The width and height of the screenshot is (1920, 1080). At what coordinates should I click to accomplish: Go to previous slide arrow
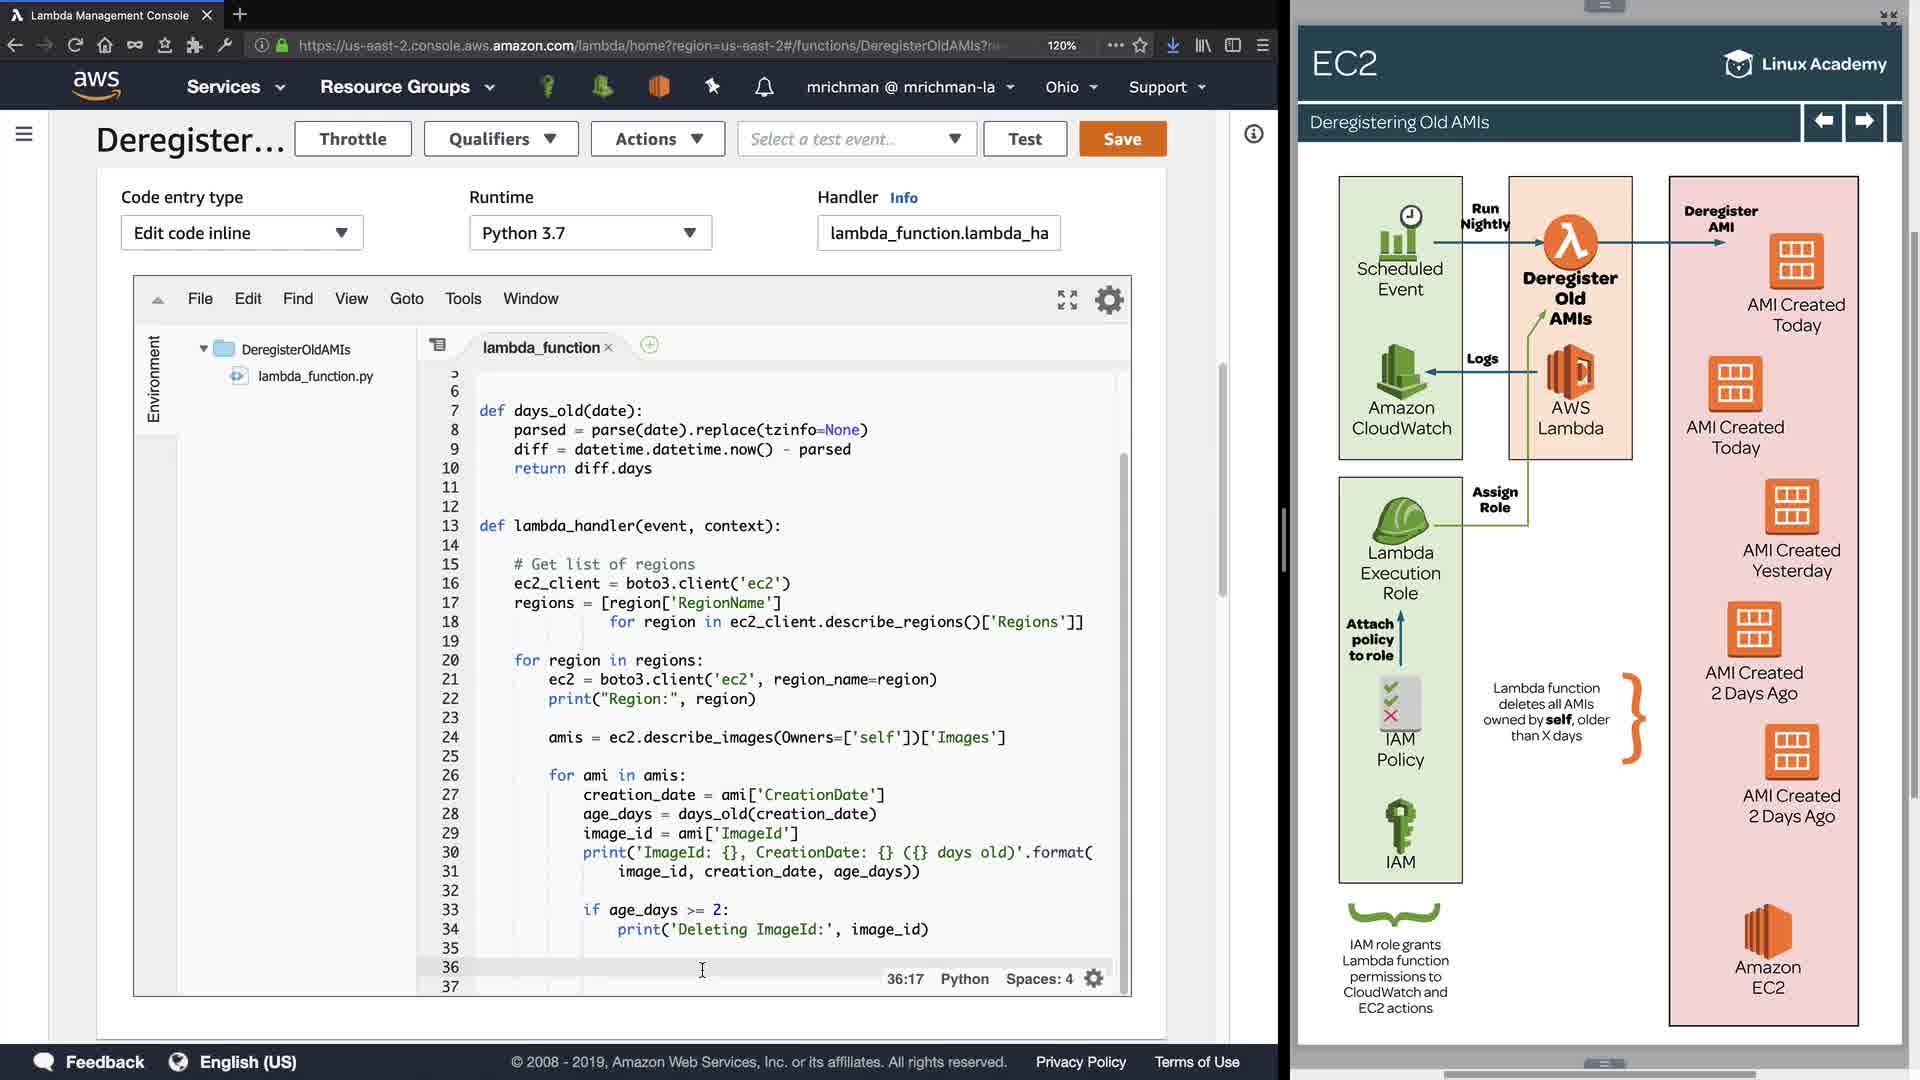click(1823, 122)
